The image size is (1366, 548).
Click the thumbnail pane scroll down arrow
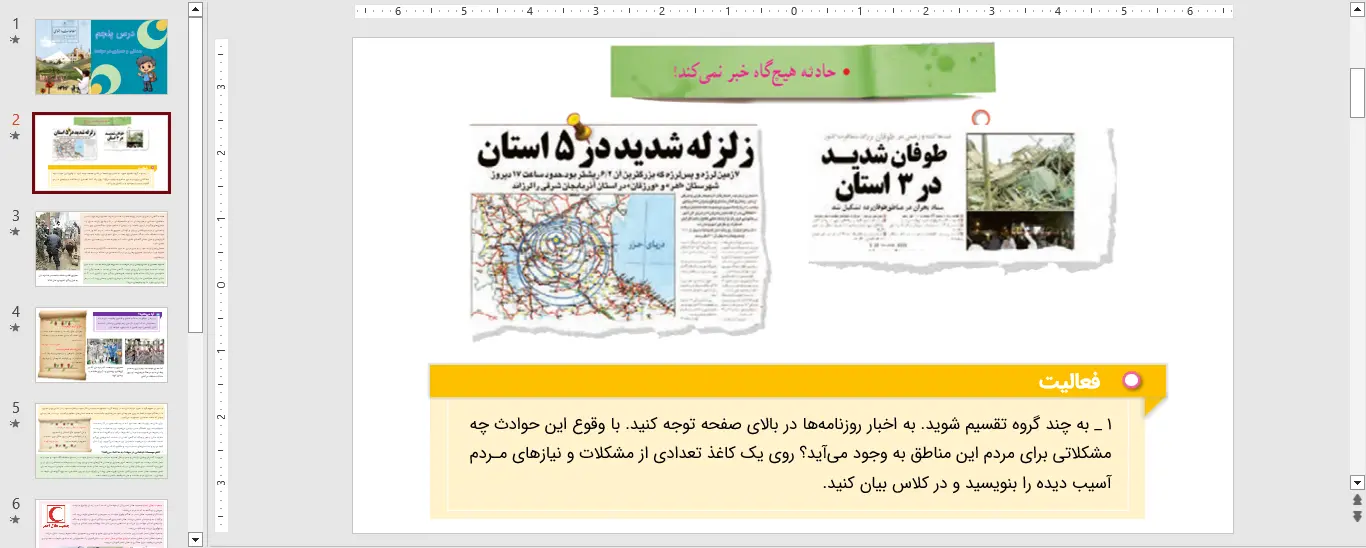(196, 540)
